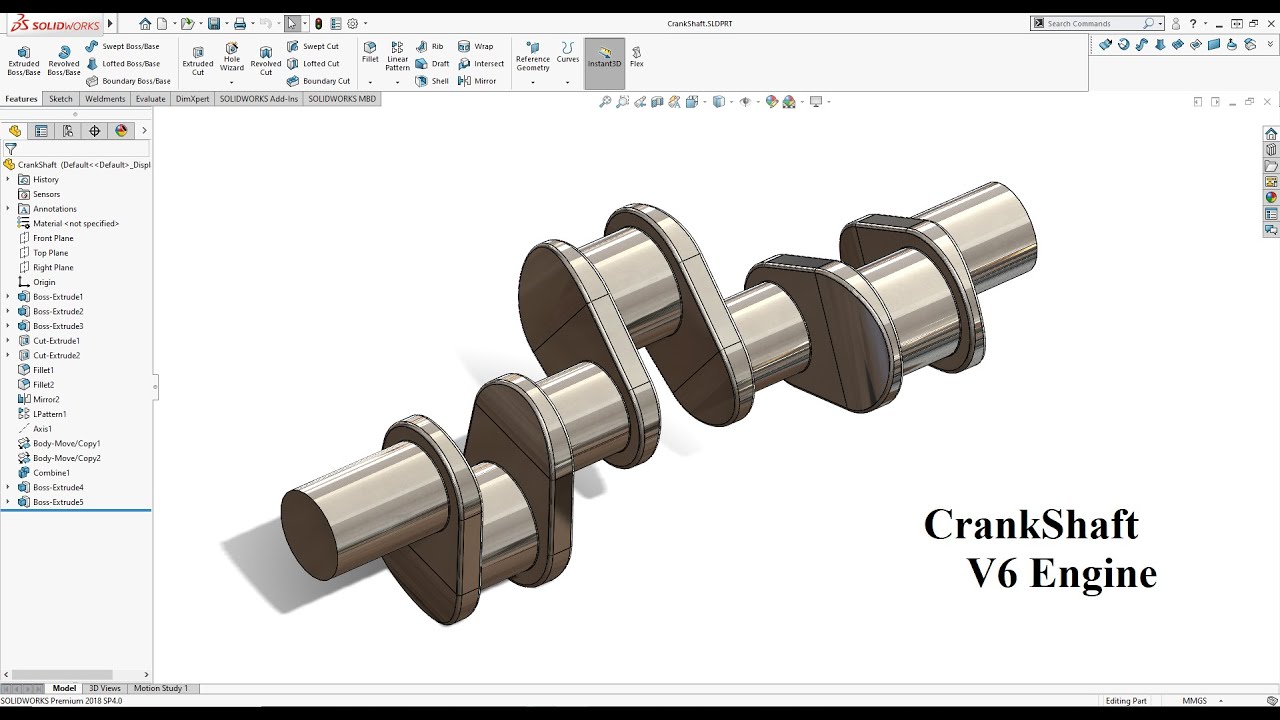Start an Extruded Cut
Viewport: 1280px width, 720px height.
click(x=198, y=60)
